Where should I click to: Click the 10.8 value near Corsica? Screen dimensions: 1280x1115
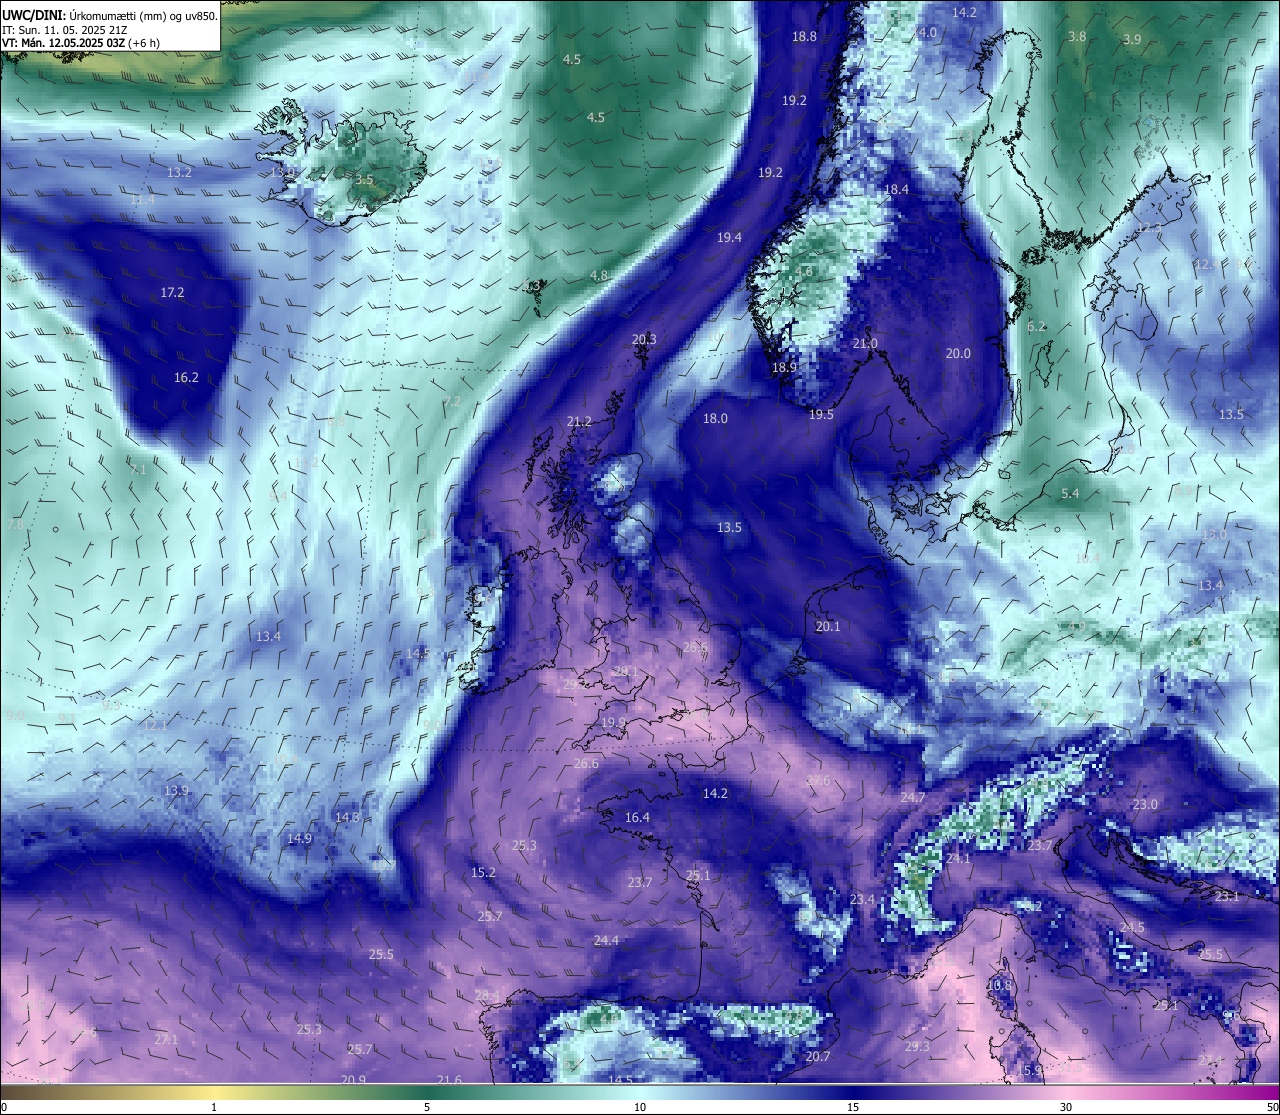[999, 985]
